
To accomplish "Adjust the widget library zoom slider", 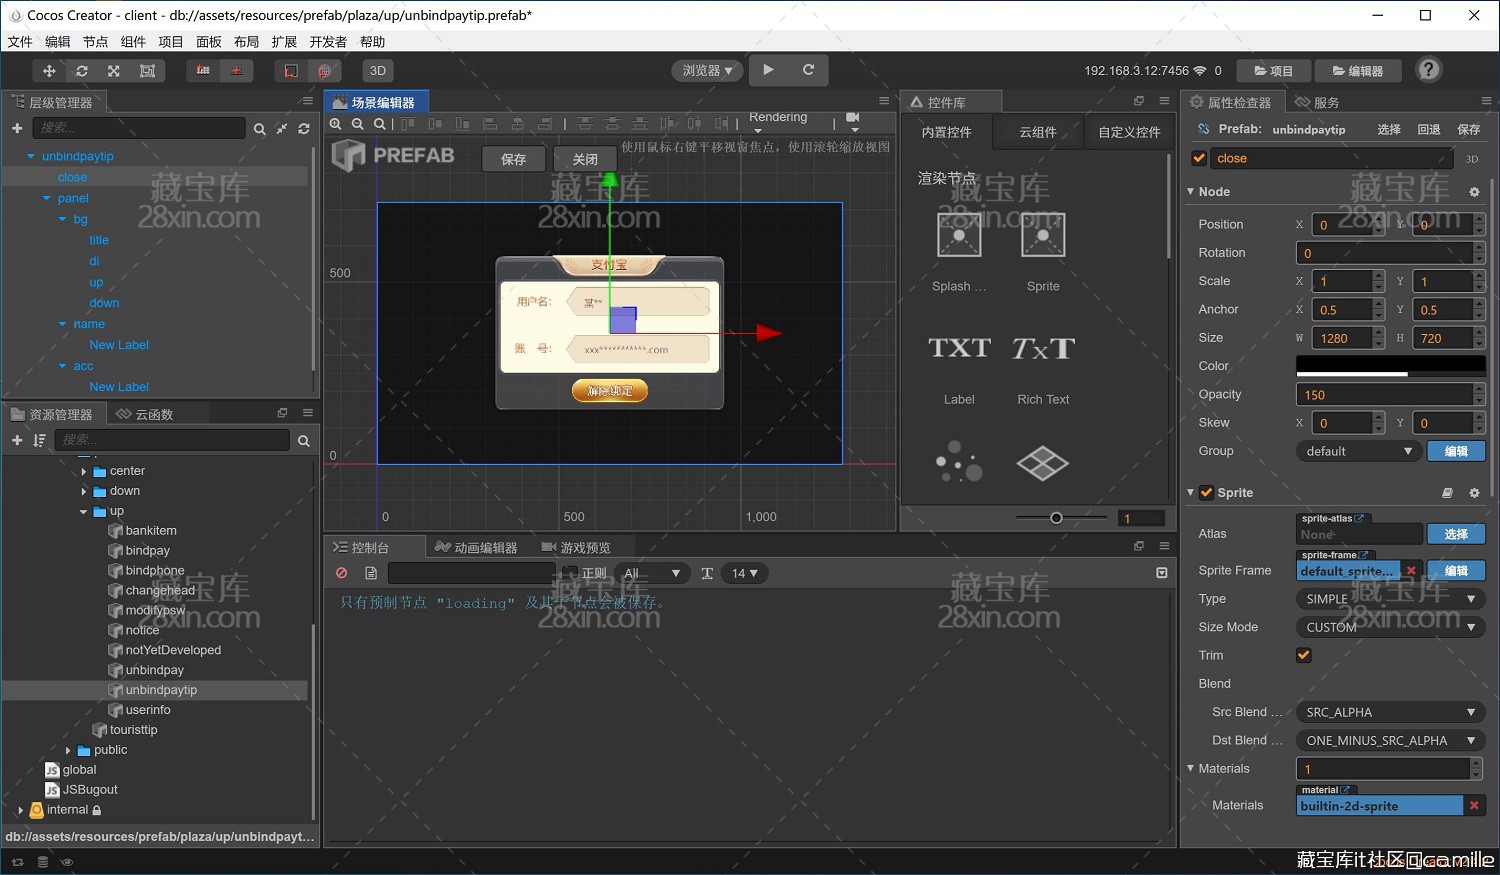I will coord(1056,518).
